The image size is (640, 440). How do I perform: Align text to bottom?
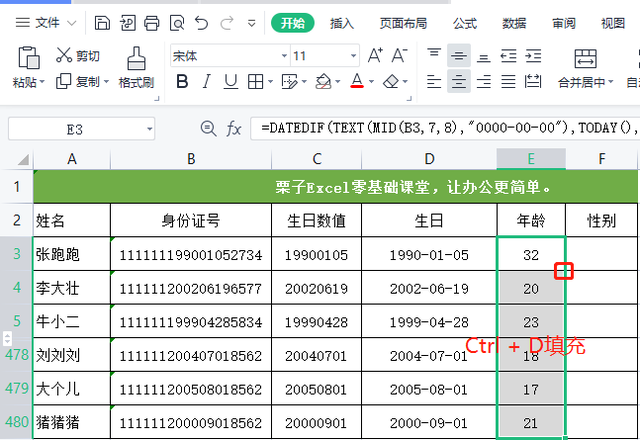coord(484,56)
